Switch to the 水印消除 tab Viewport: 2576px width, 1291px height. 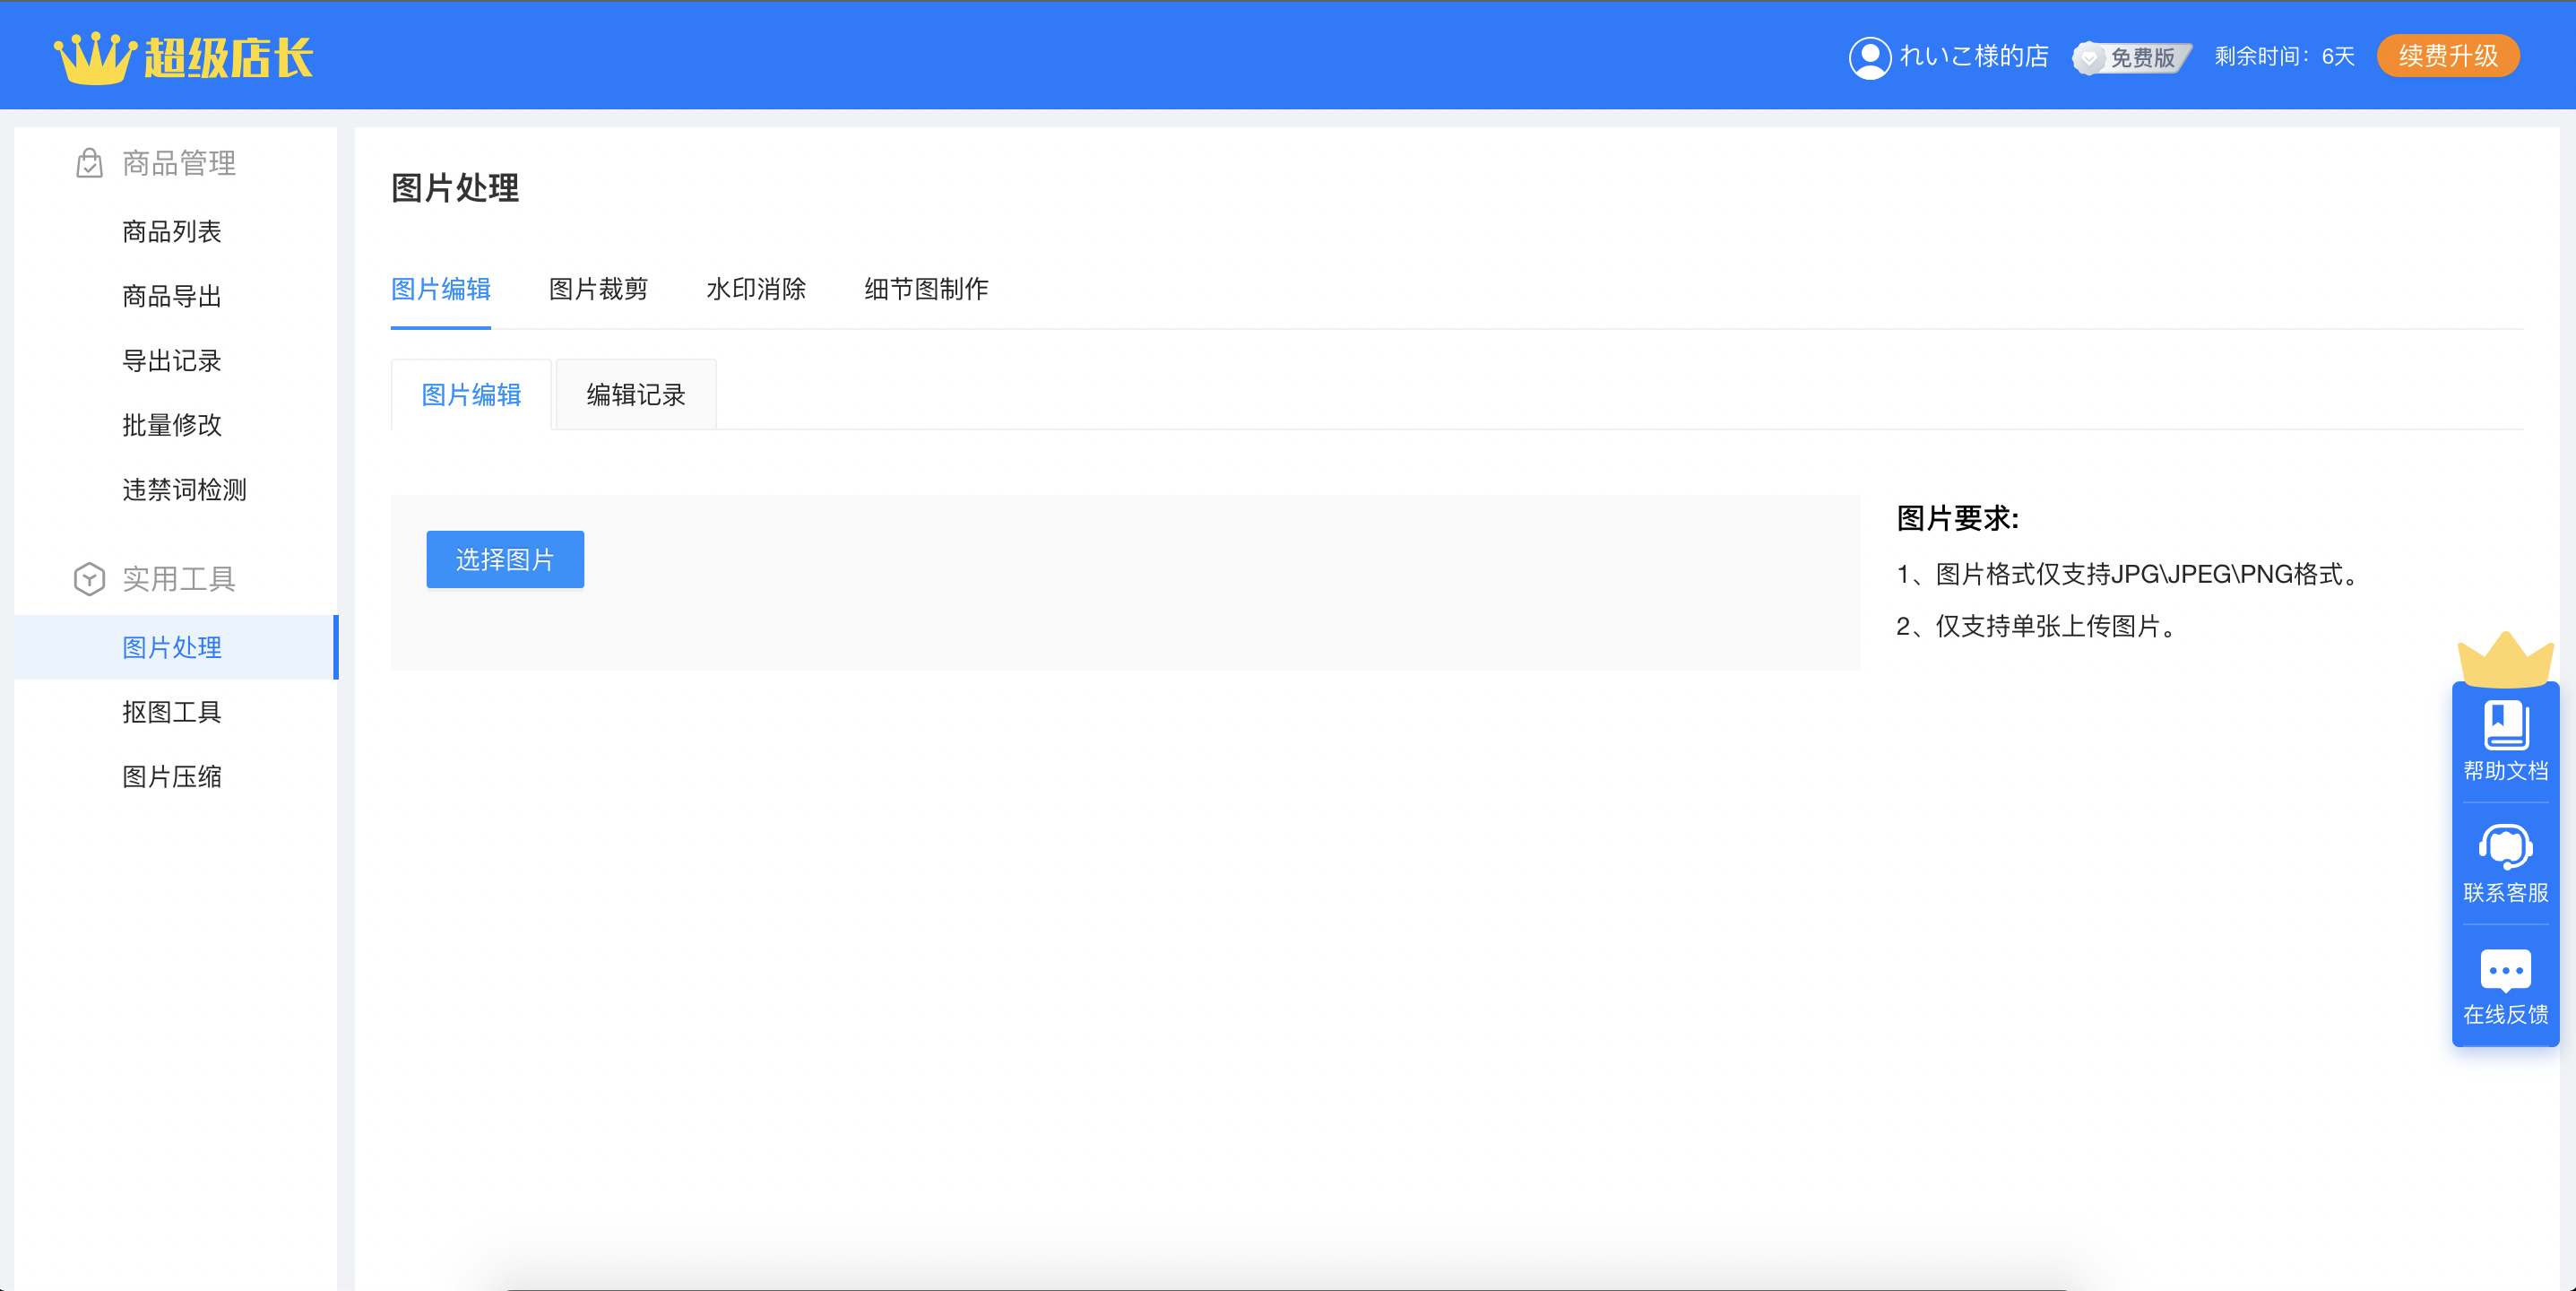pyautogui.click(x=756, y=289)
